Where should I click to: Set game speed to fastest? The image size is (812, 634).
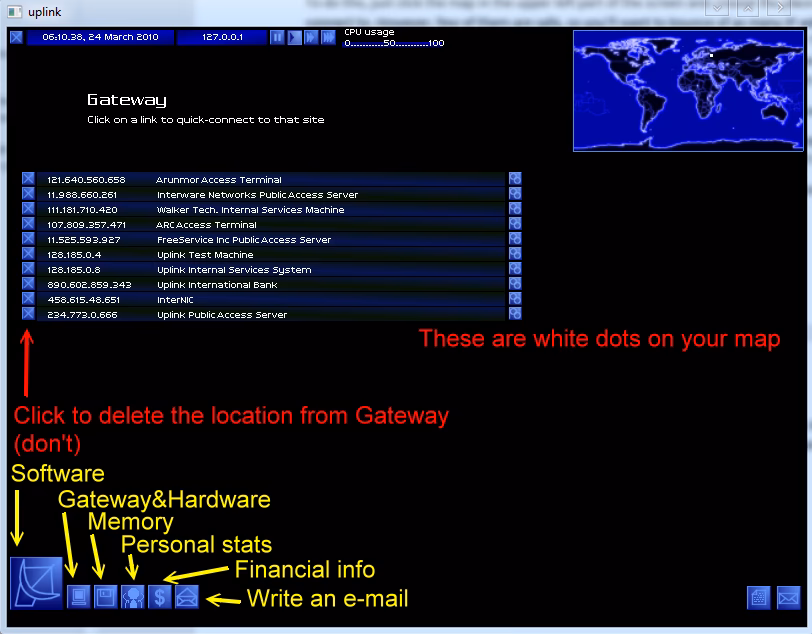(328, 37)
